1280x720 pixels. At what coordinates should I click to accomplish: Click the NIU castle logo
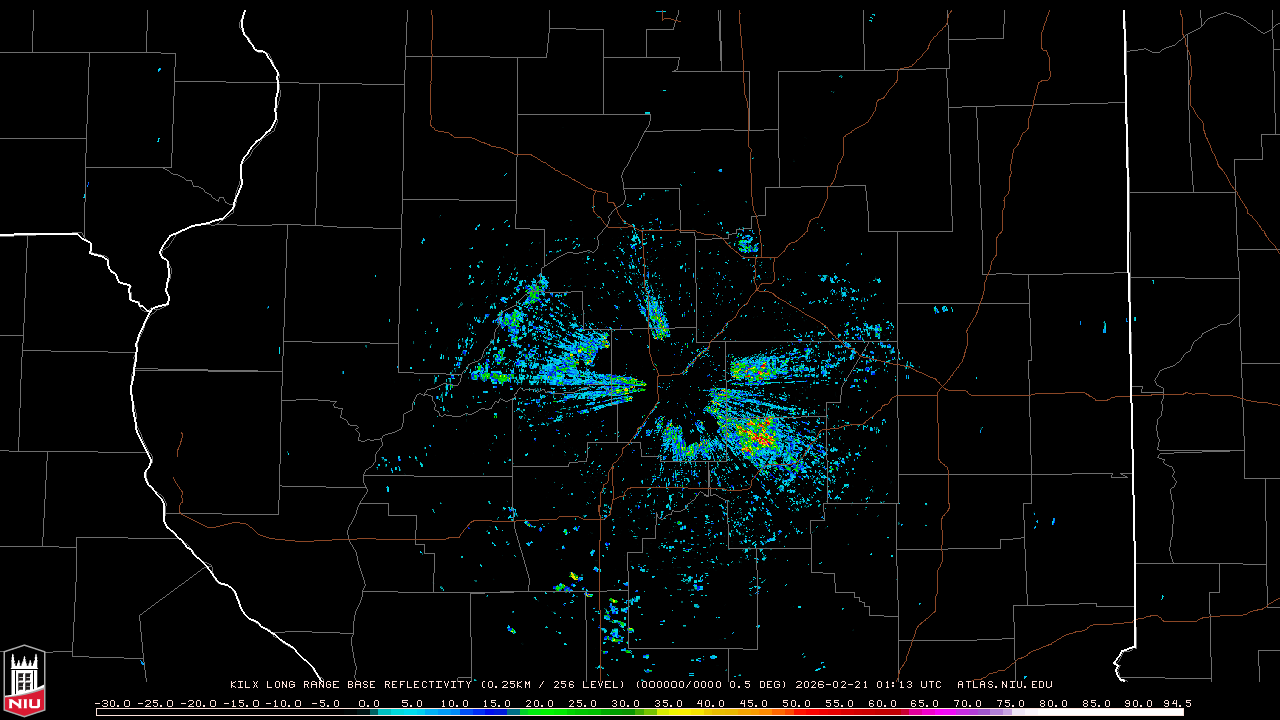tap(24, 679)
